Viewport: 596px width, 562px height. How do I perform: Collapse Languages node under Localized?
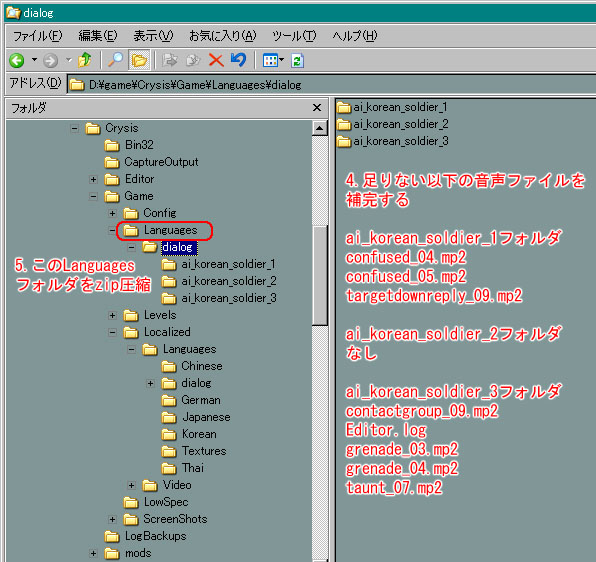tap(132, 350)
